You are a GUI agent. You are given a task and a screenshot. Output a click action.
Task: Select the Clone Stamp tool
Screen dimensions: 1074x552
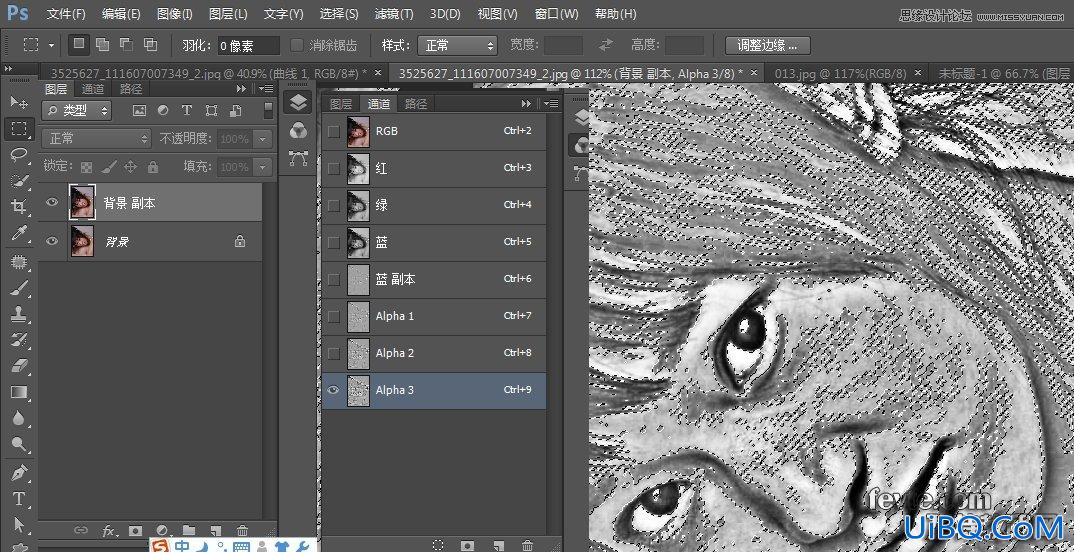tap(19, 314)
